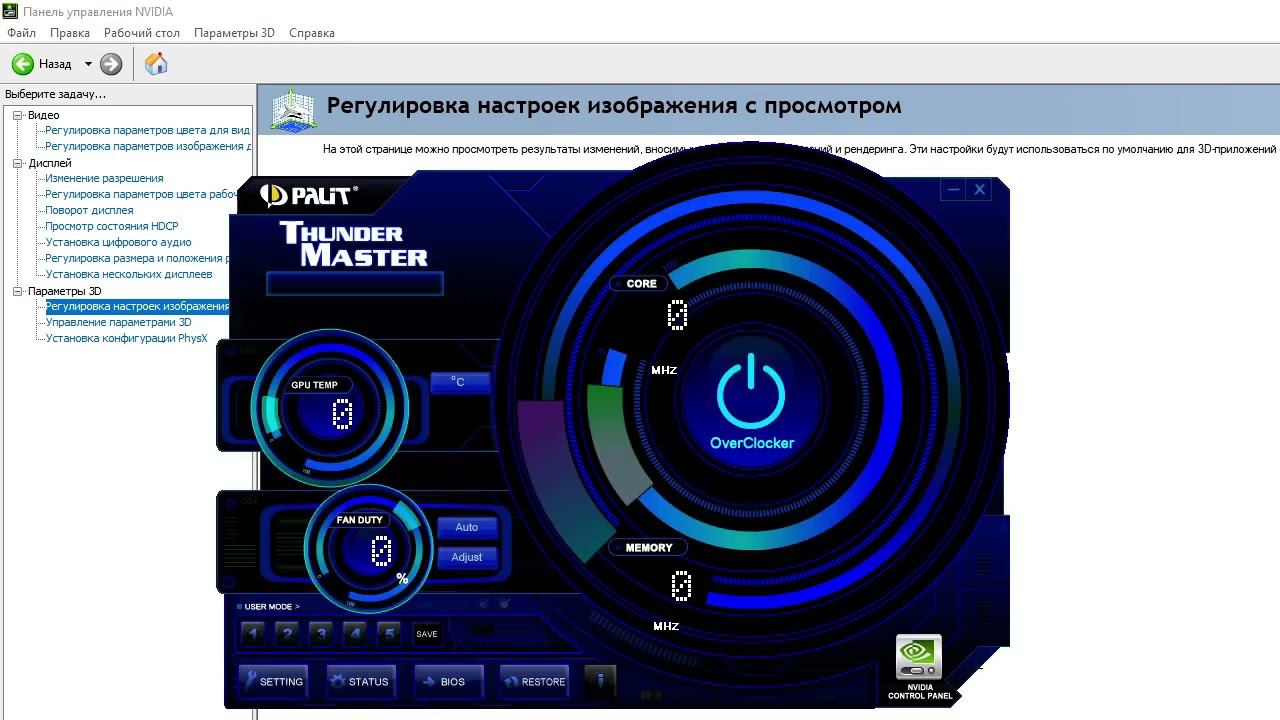Viewport: 1280px width, 720px height.
Task: Click the Дисплей category label
Action: (50, 163)
